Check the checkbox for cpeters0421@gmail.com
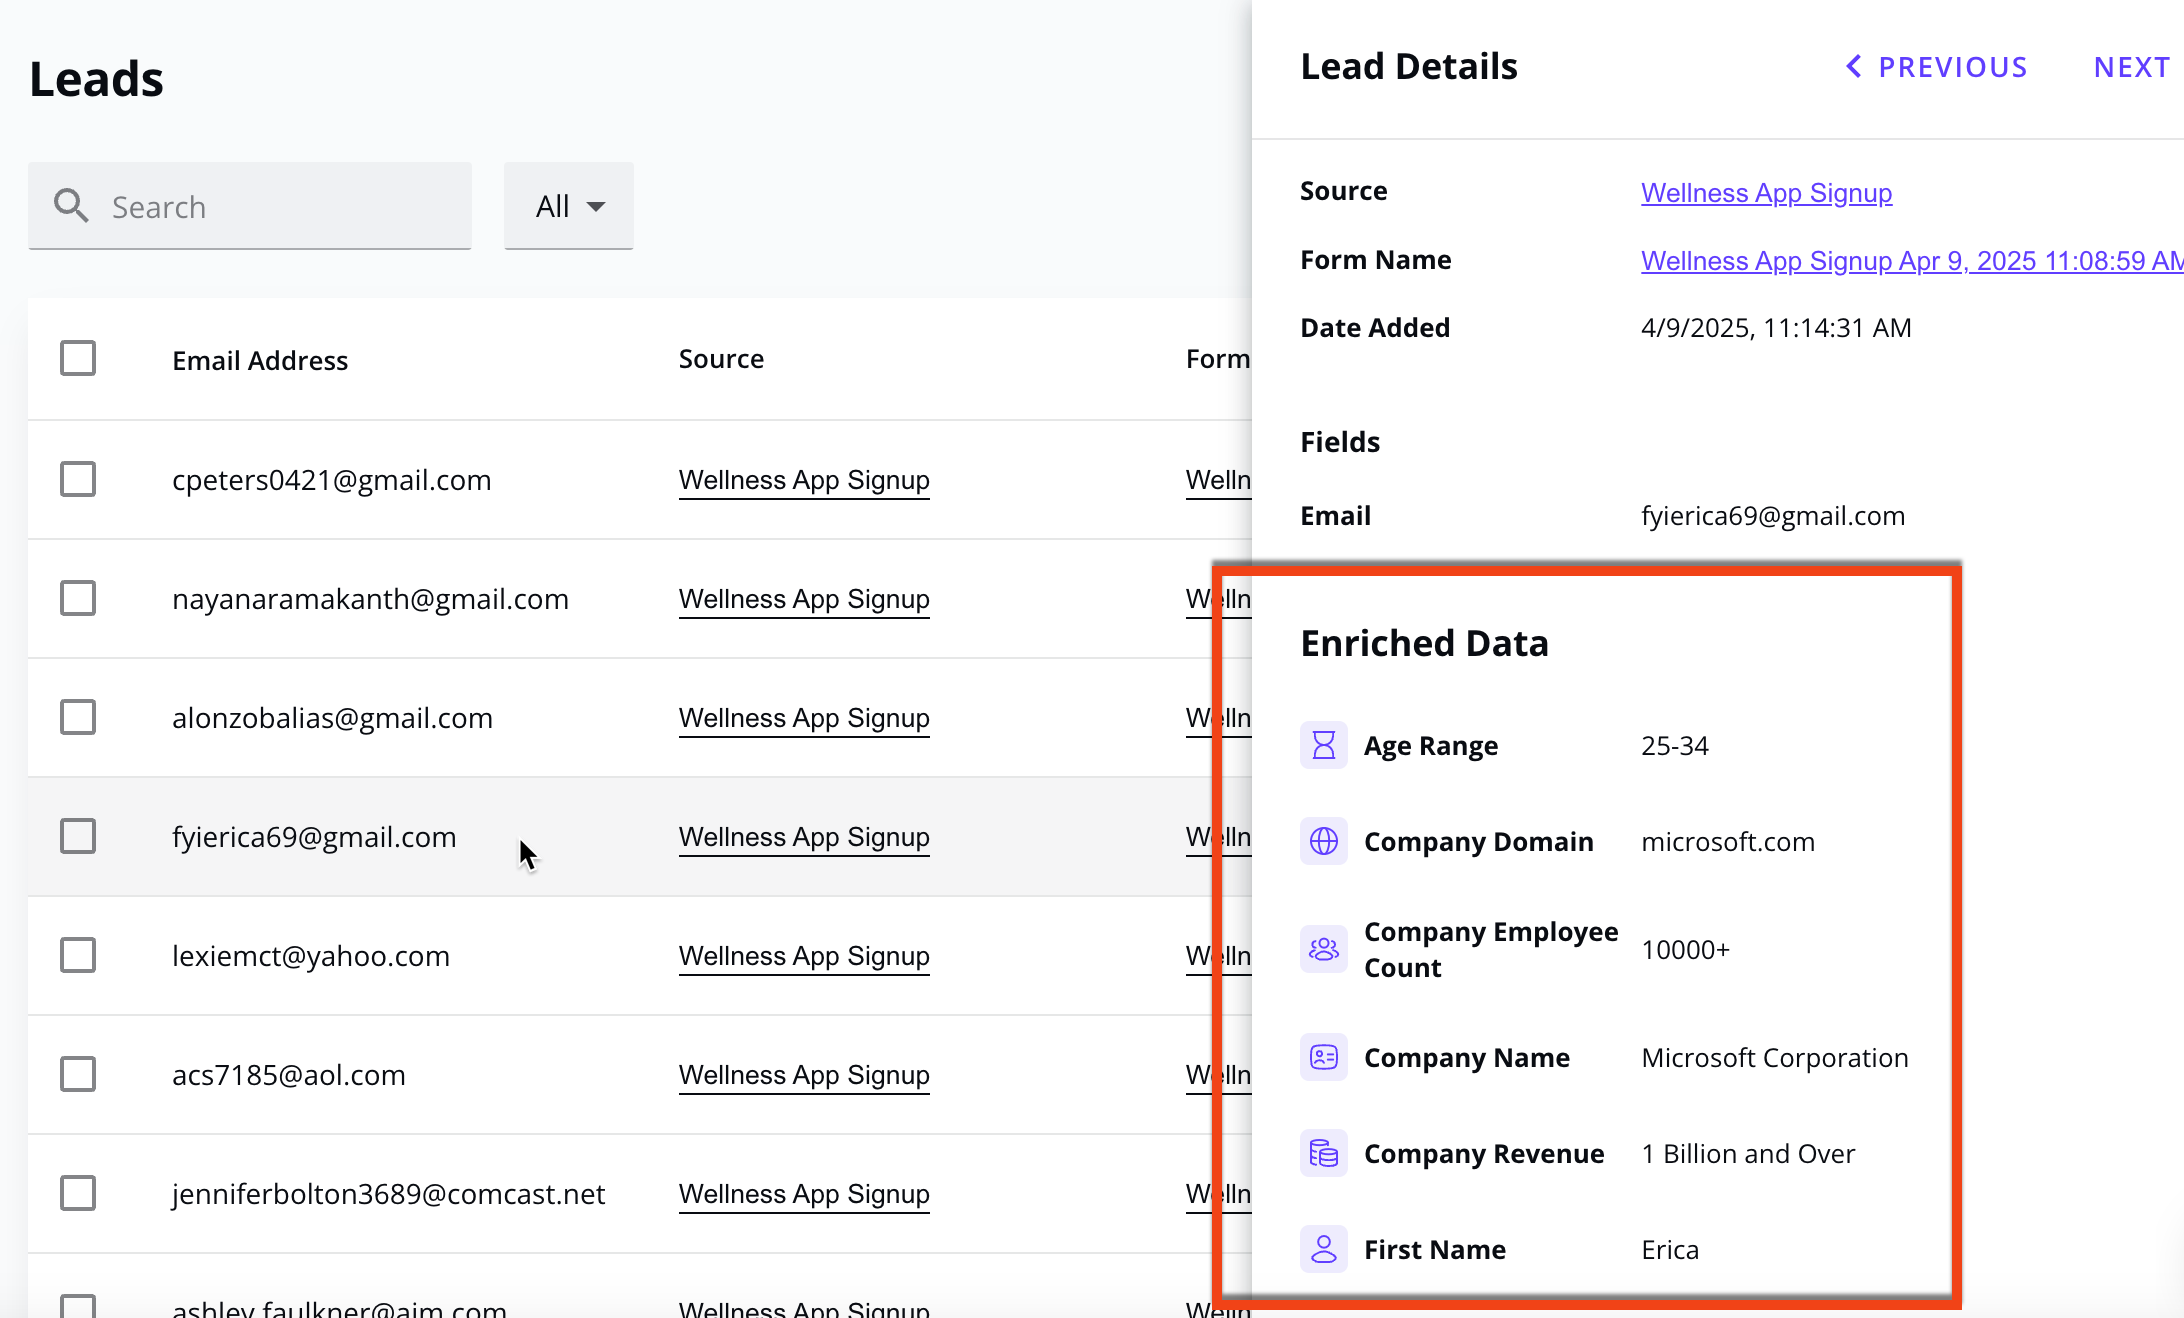Image resolution: width=2184 pixels, height=1318 pixels. 78,479
